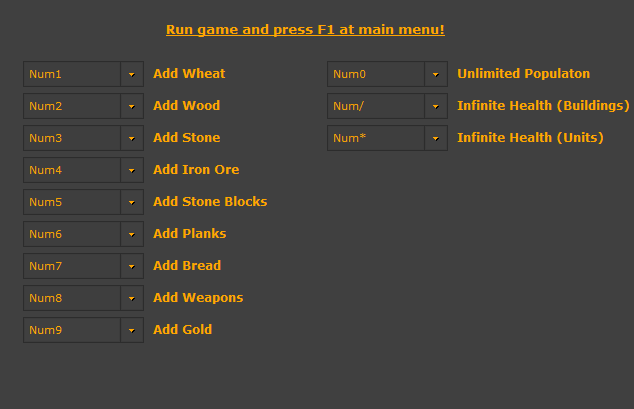Expand the Add Wood hotkey dropdown arrow
Screen dimensions: 634x409
(131, 106)
